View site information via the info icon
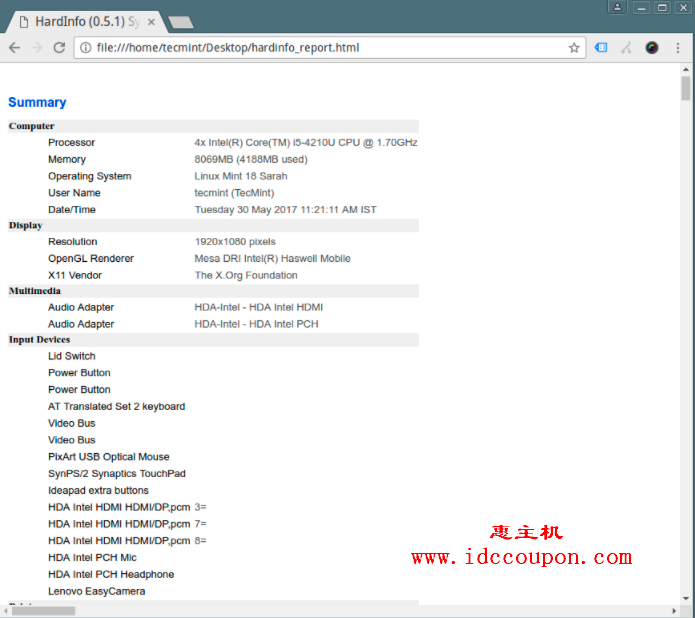Image resolution: width=695 pixels, height=618 pixels. [x=86, y=48]
